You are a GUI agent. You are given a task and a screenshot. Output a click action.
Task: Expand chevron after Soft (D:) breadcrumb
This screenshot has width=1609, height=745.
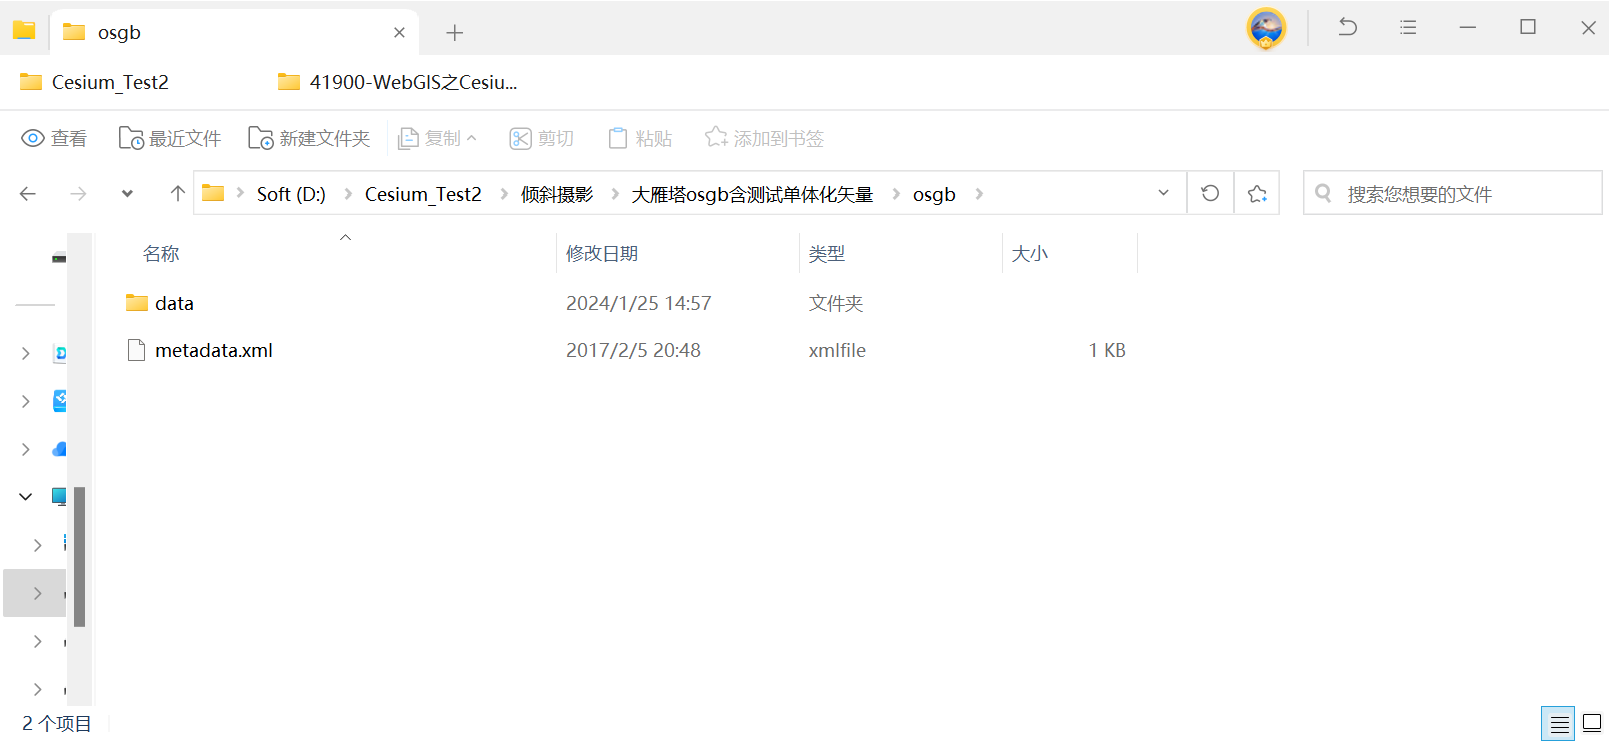[x=348, y=194]
